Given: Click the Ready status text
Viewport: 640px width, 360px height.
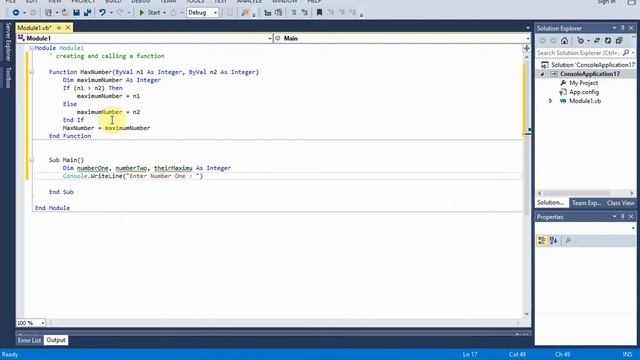Looking at the screenshot, I should tap(10, 354).
